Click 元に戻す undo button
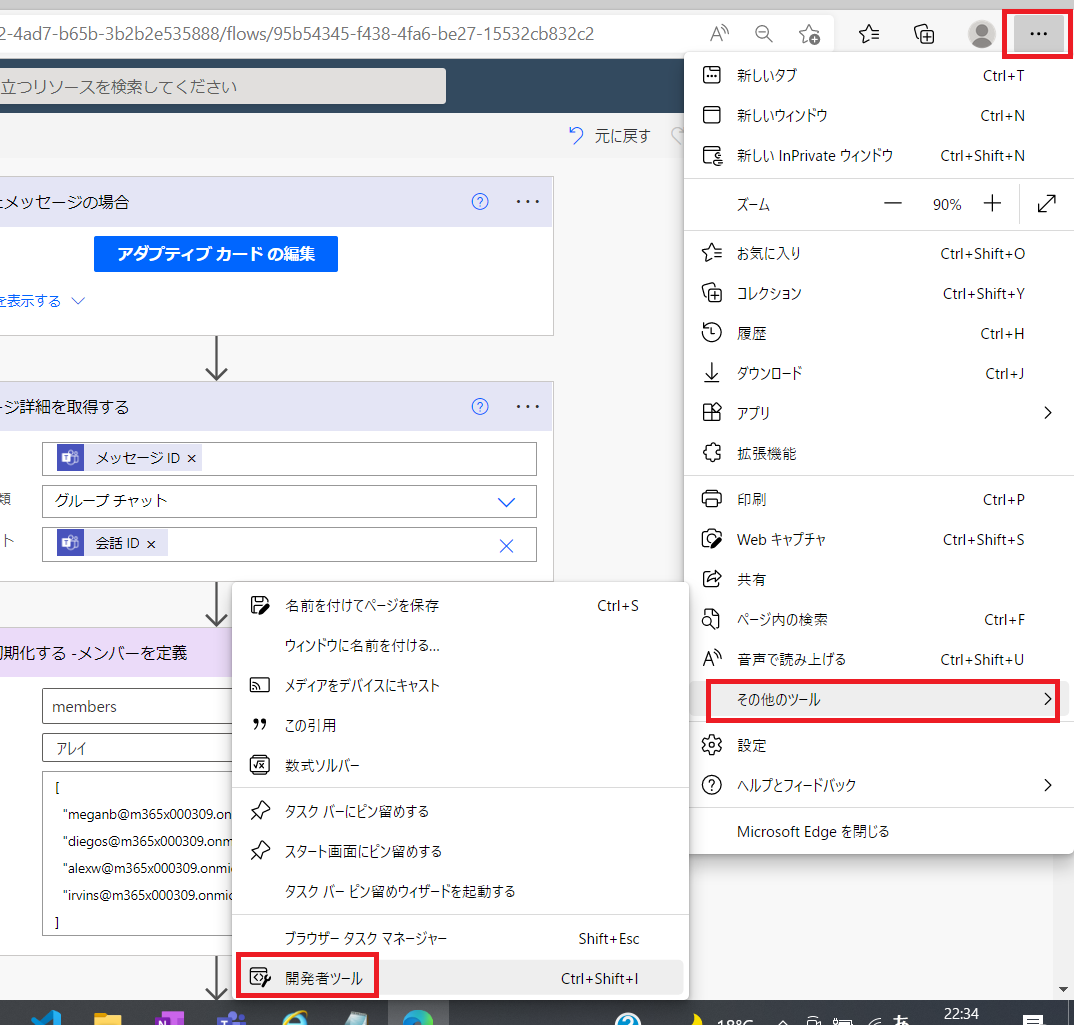The image size is (1074, 1025). (610, 136)
